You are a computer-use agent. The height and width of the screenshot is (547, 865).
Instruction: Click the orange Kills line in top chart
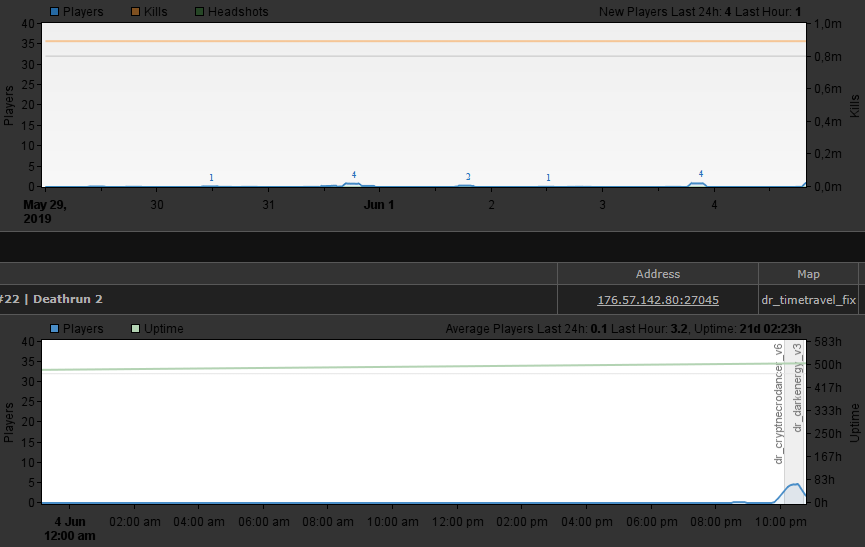click(x=400, y=41)
